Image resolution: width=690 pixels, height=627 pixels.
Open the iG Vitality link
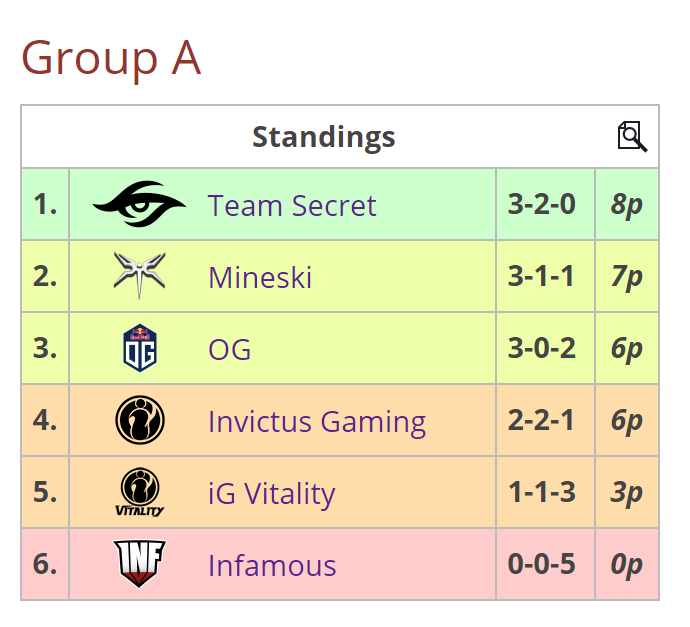(271, 493)
